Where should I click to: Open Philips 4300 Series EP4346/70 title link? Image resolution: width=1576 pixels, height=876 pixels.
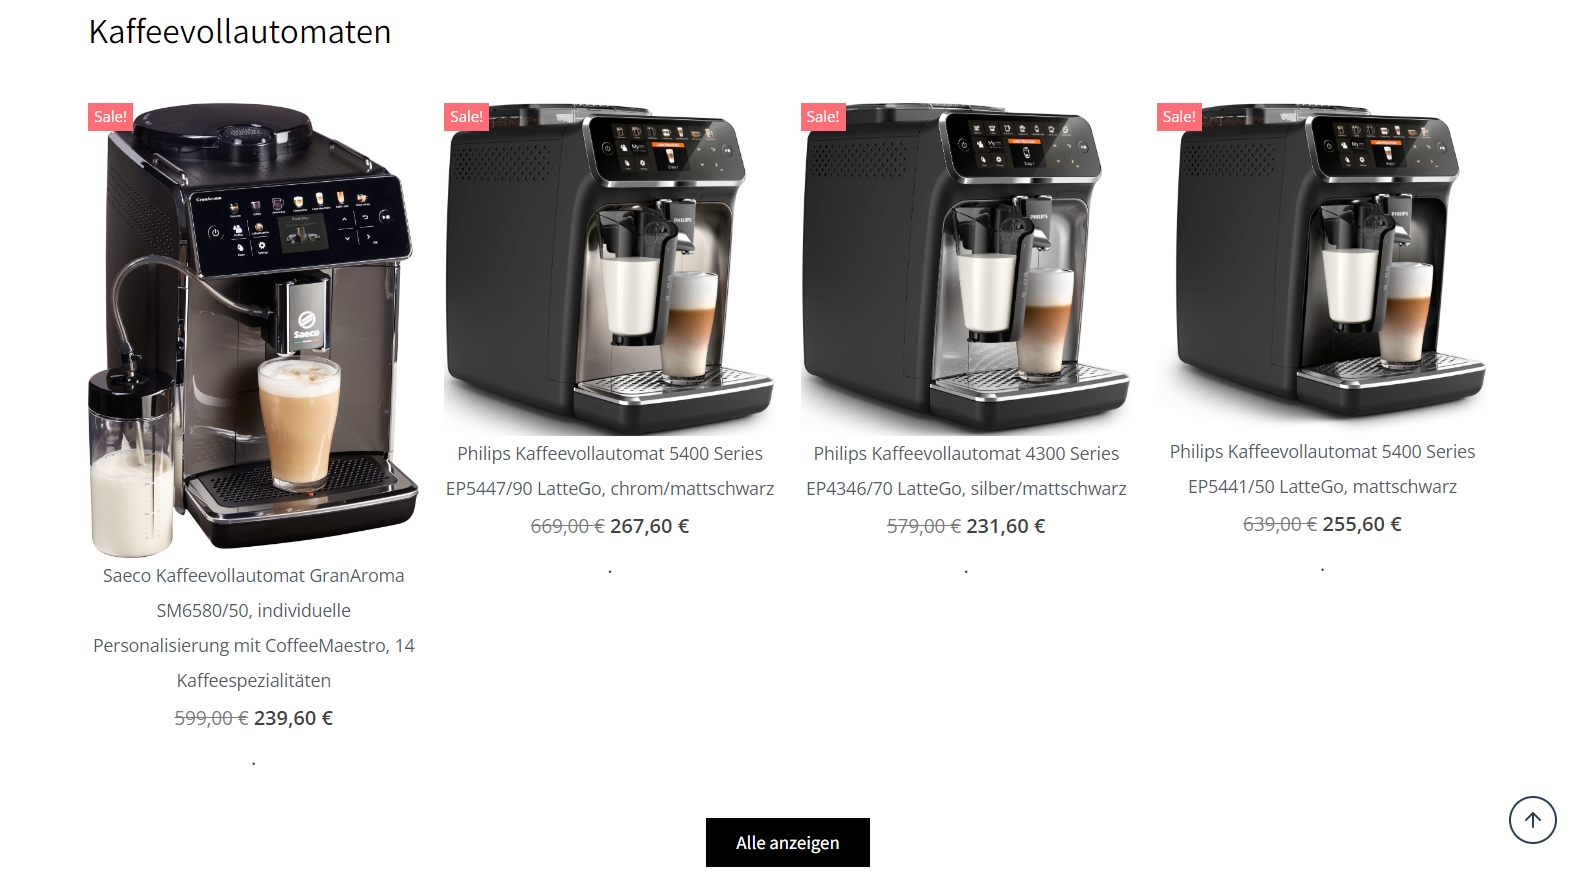click(x=966, y=471)
